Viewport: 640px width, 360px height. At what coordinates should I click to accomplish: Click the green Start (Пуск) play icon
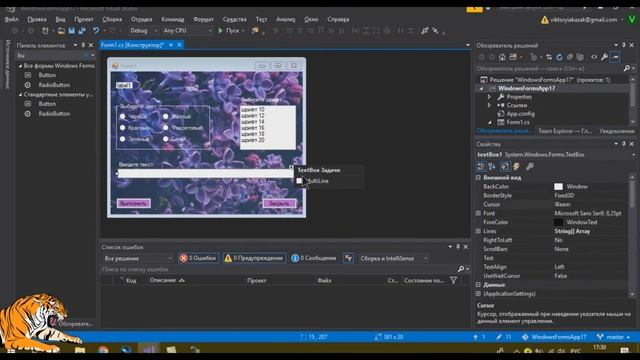(220, 31)
